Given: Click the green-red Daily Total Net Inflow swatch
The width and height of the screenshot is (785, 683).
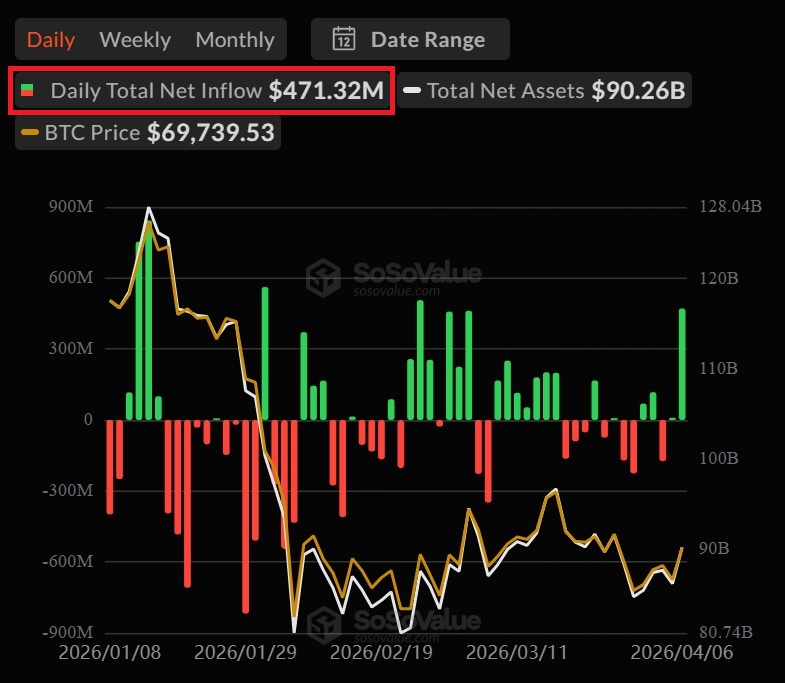Looking at the screenshot, I should pos(27,90).
